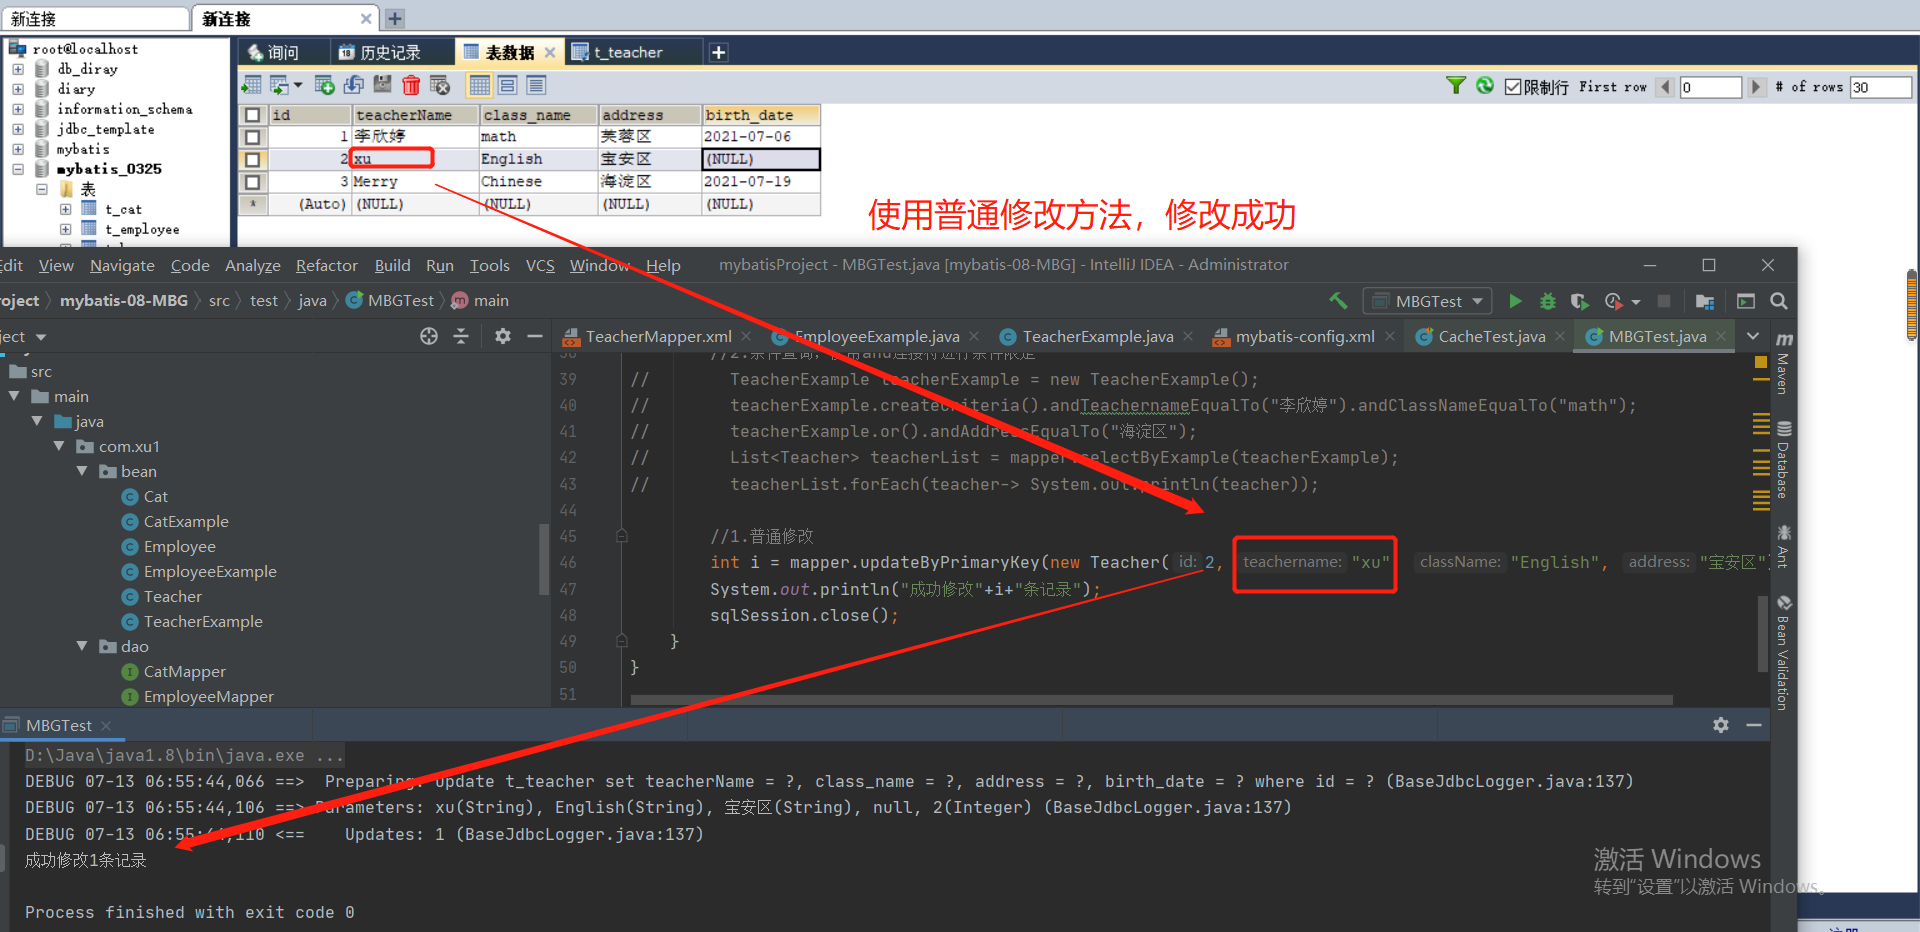Open Maven tool window on right sidebar

1784,362
